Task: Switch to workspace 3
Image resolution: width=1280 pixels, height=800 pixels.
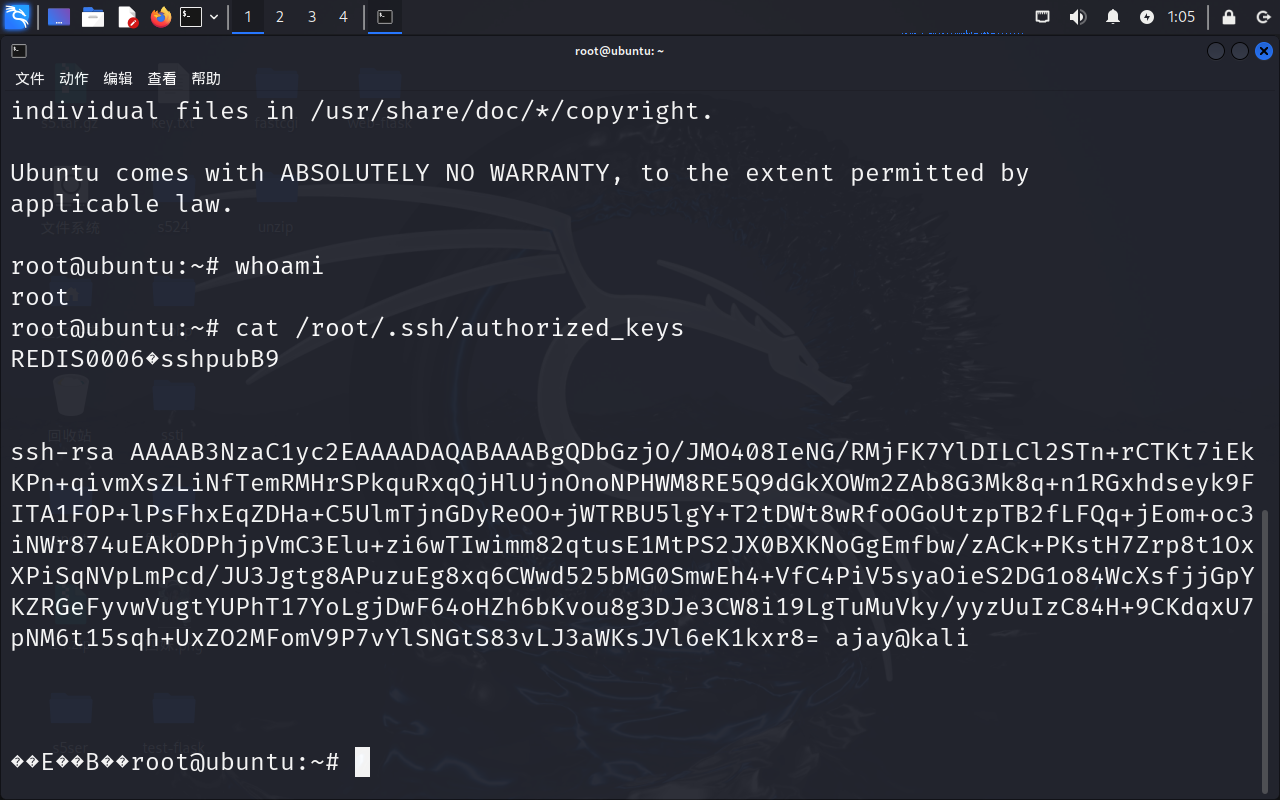Action: click(x=312, y=17)
